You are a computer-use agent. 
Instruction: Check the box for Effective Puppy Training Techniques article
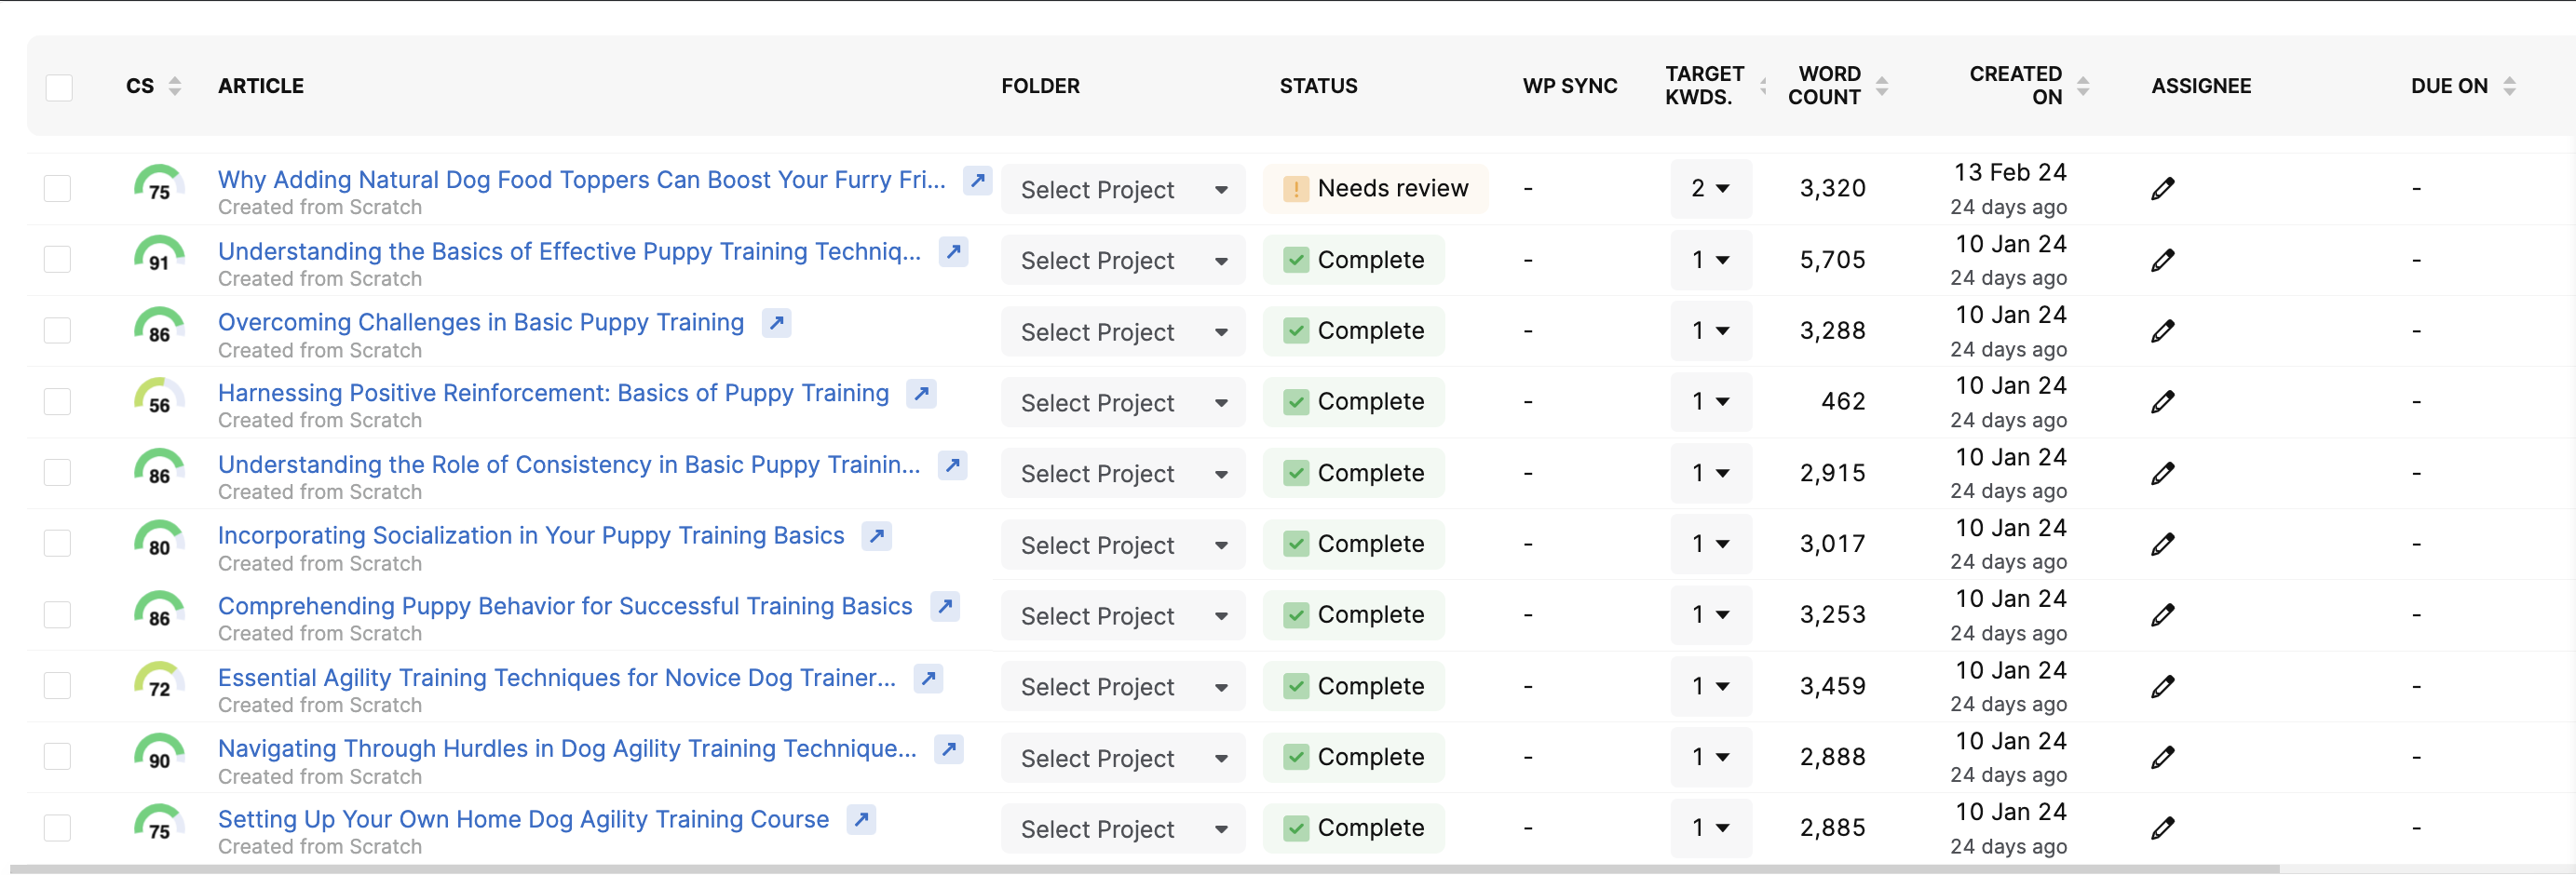pos(57,259)
